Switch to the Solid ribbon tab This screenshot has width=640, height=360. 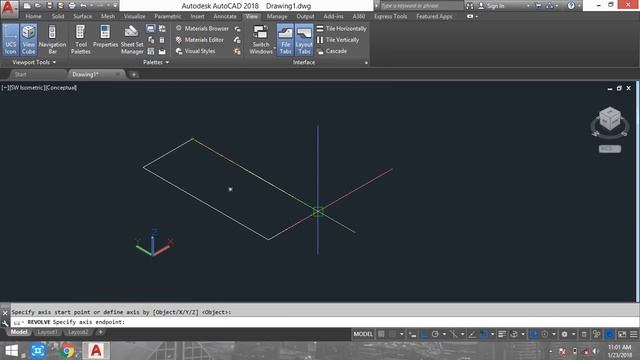point(58,16)
